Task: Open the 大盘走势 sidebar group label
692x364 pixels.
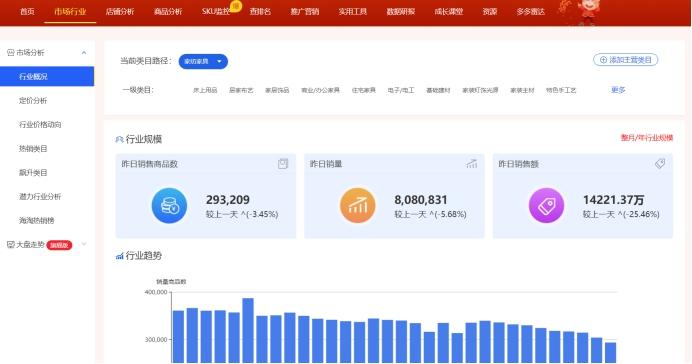Action: [30, 244]
